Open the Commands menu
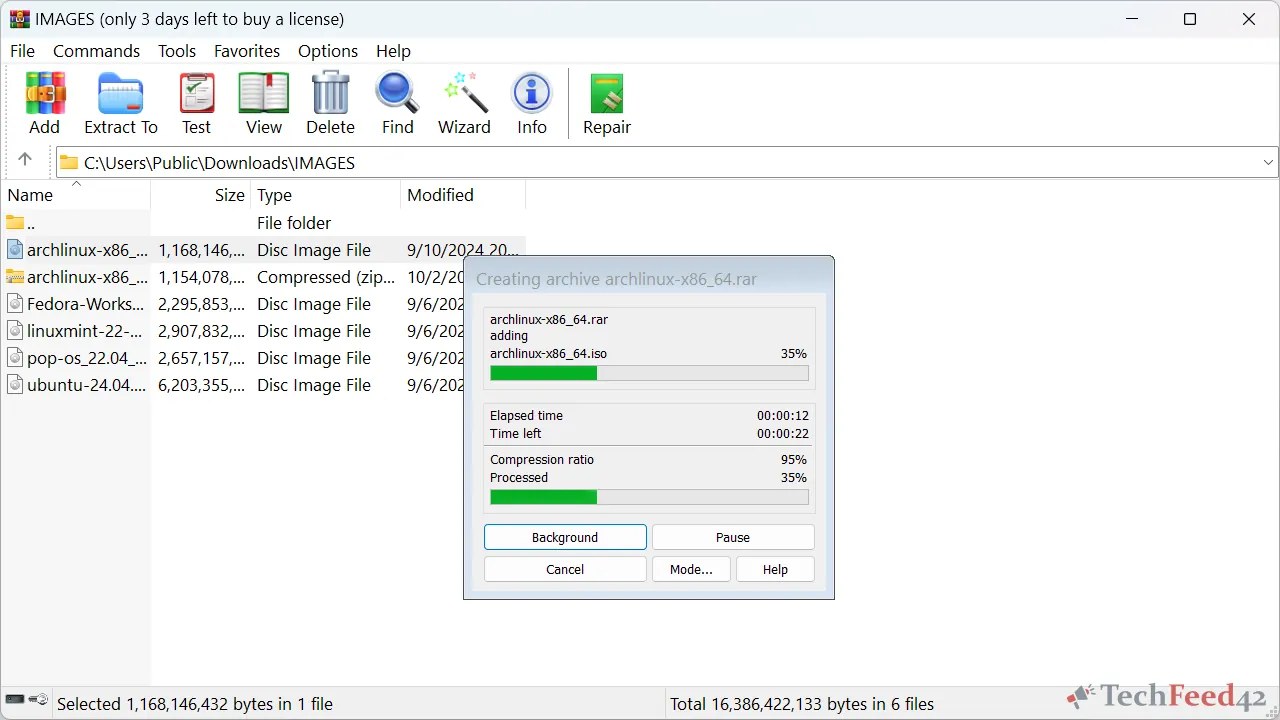Screen dimensions: 1280x720 coord(96,51)
